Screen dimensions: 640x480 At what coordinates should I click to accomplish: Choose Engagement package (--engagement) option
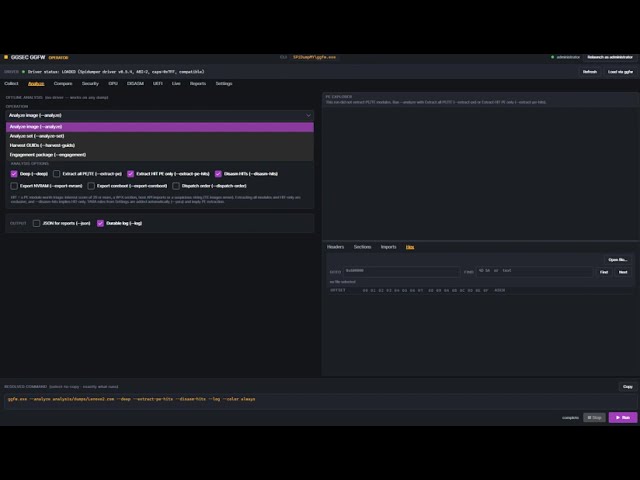tap(160, 155)
